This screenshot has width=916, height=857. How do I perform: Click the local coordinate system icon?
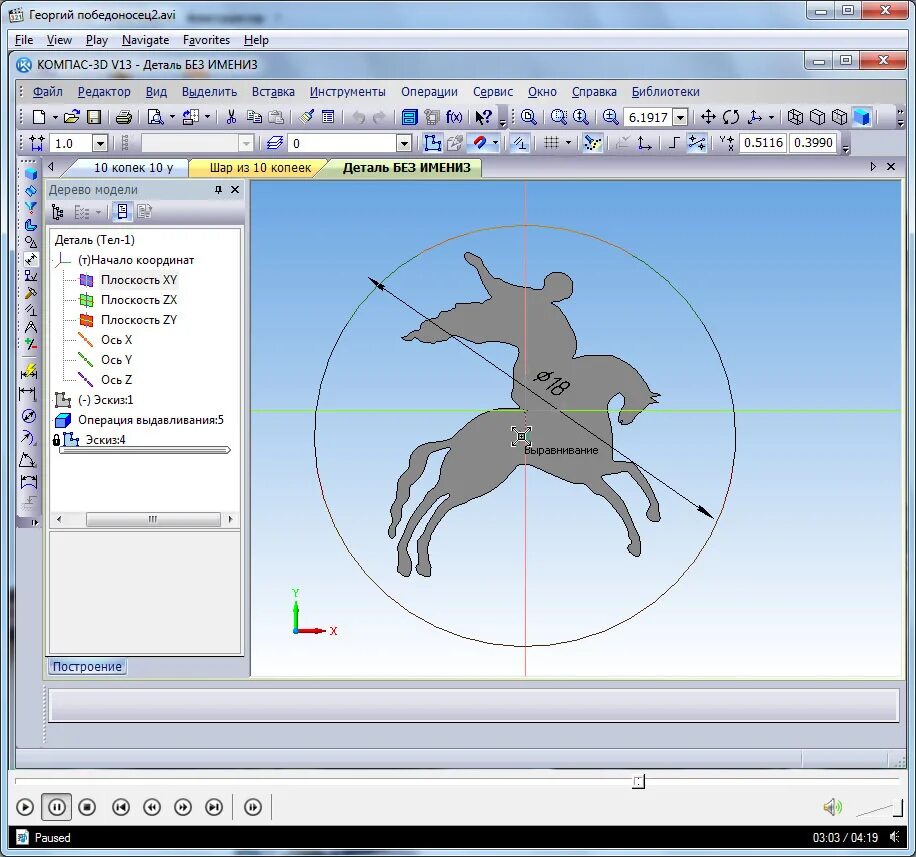pos(645,143)
